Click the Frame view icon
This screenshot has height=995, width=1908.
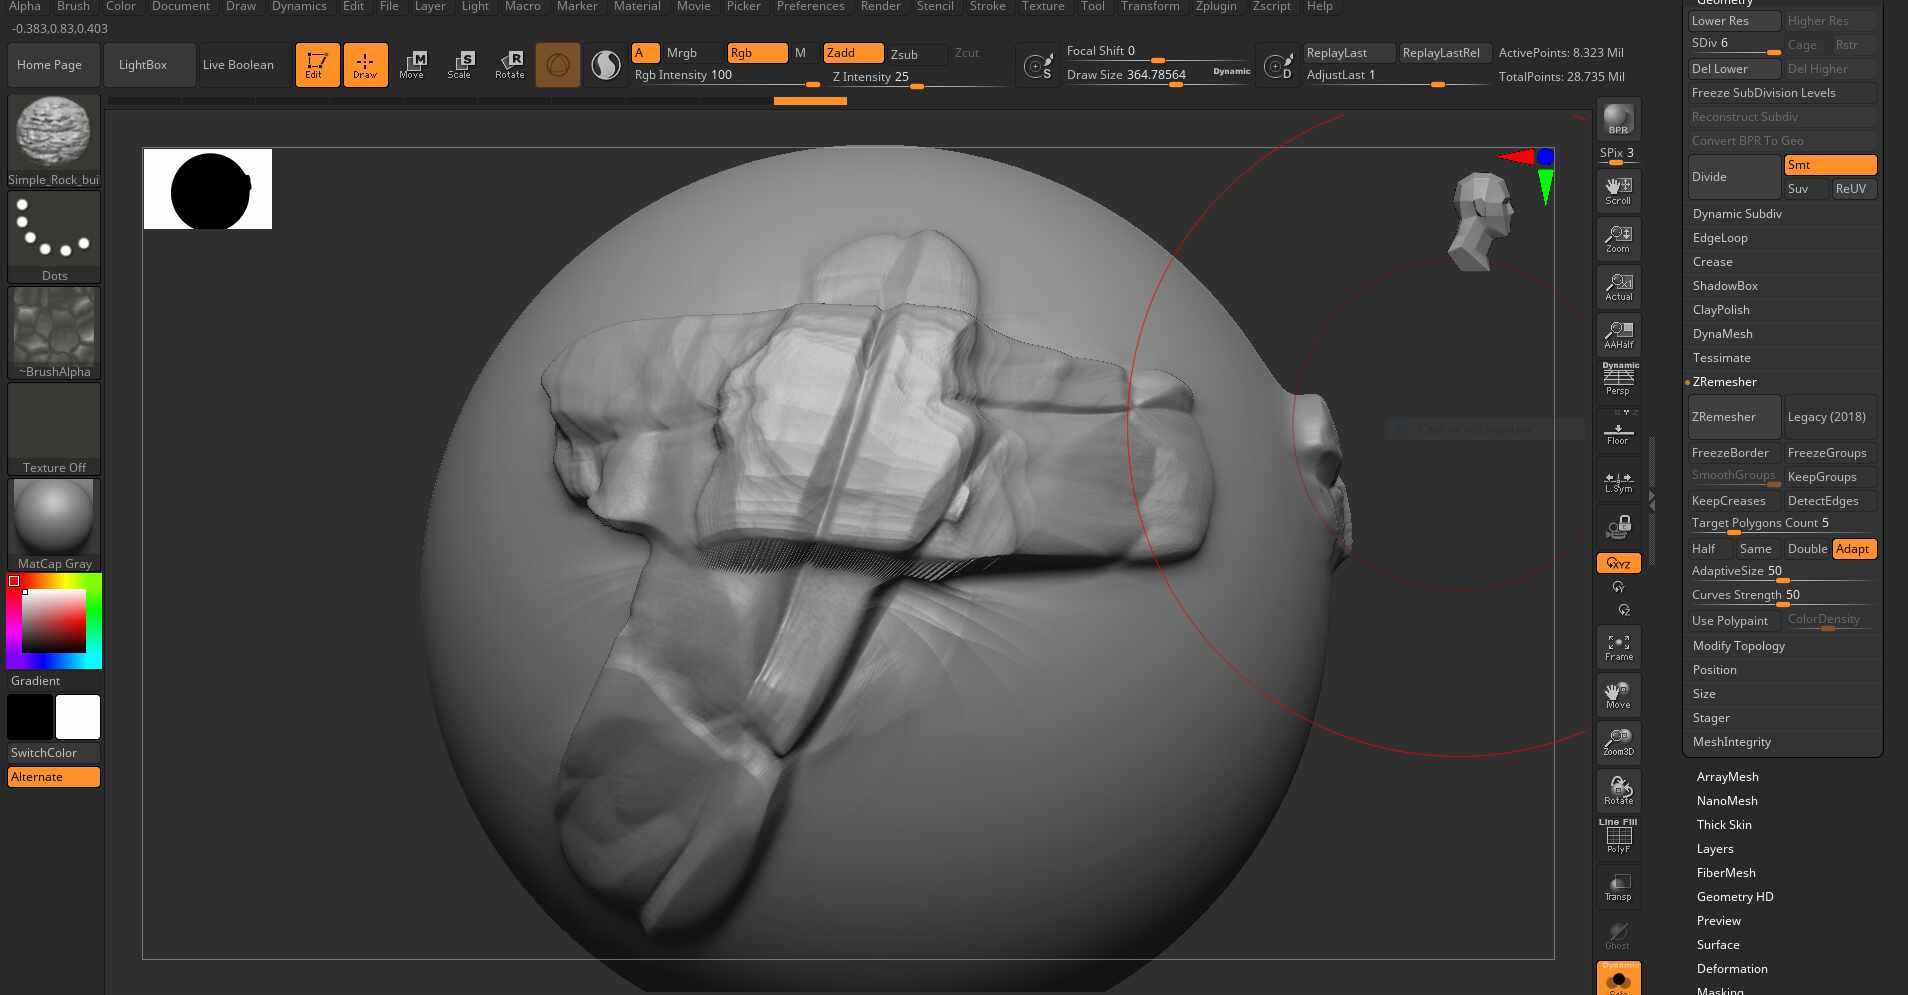coord(1618,647)
